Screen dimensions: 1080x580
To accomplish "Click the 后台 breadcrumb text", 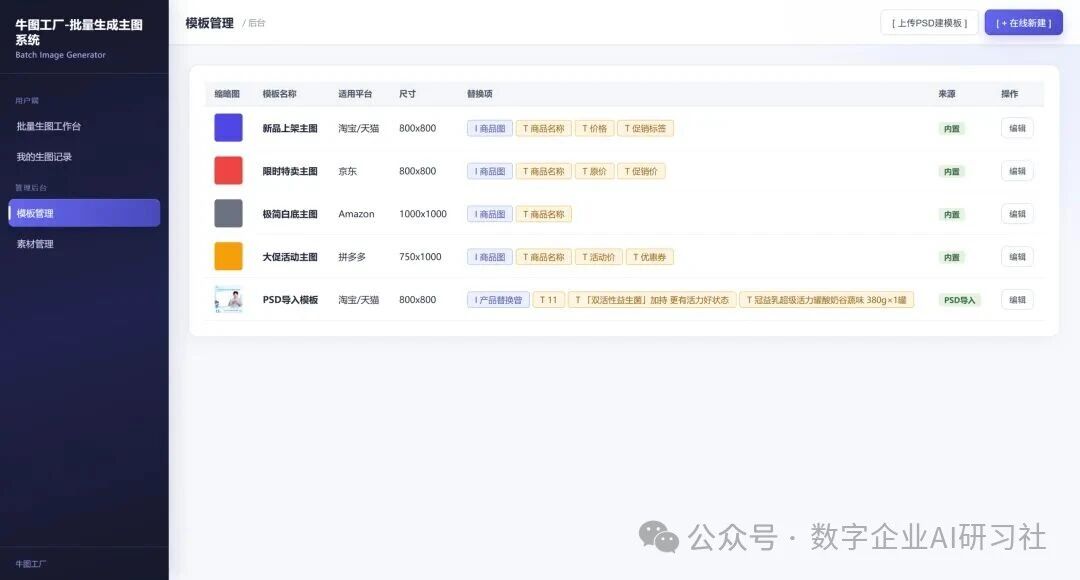I will point(256,23).
